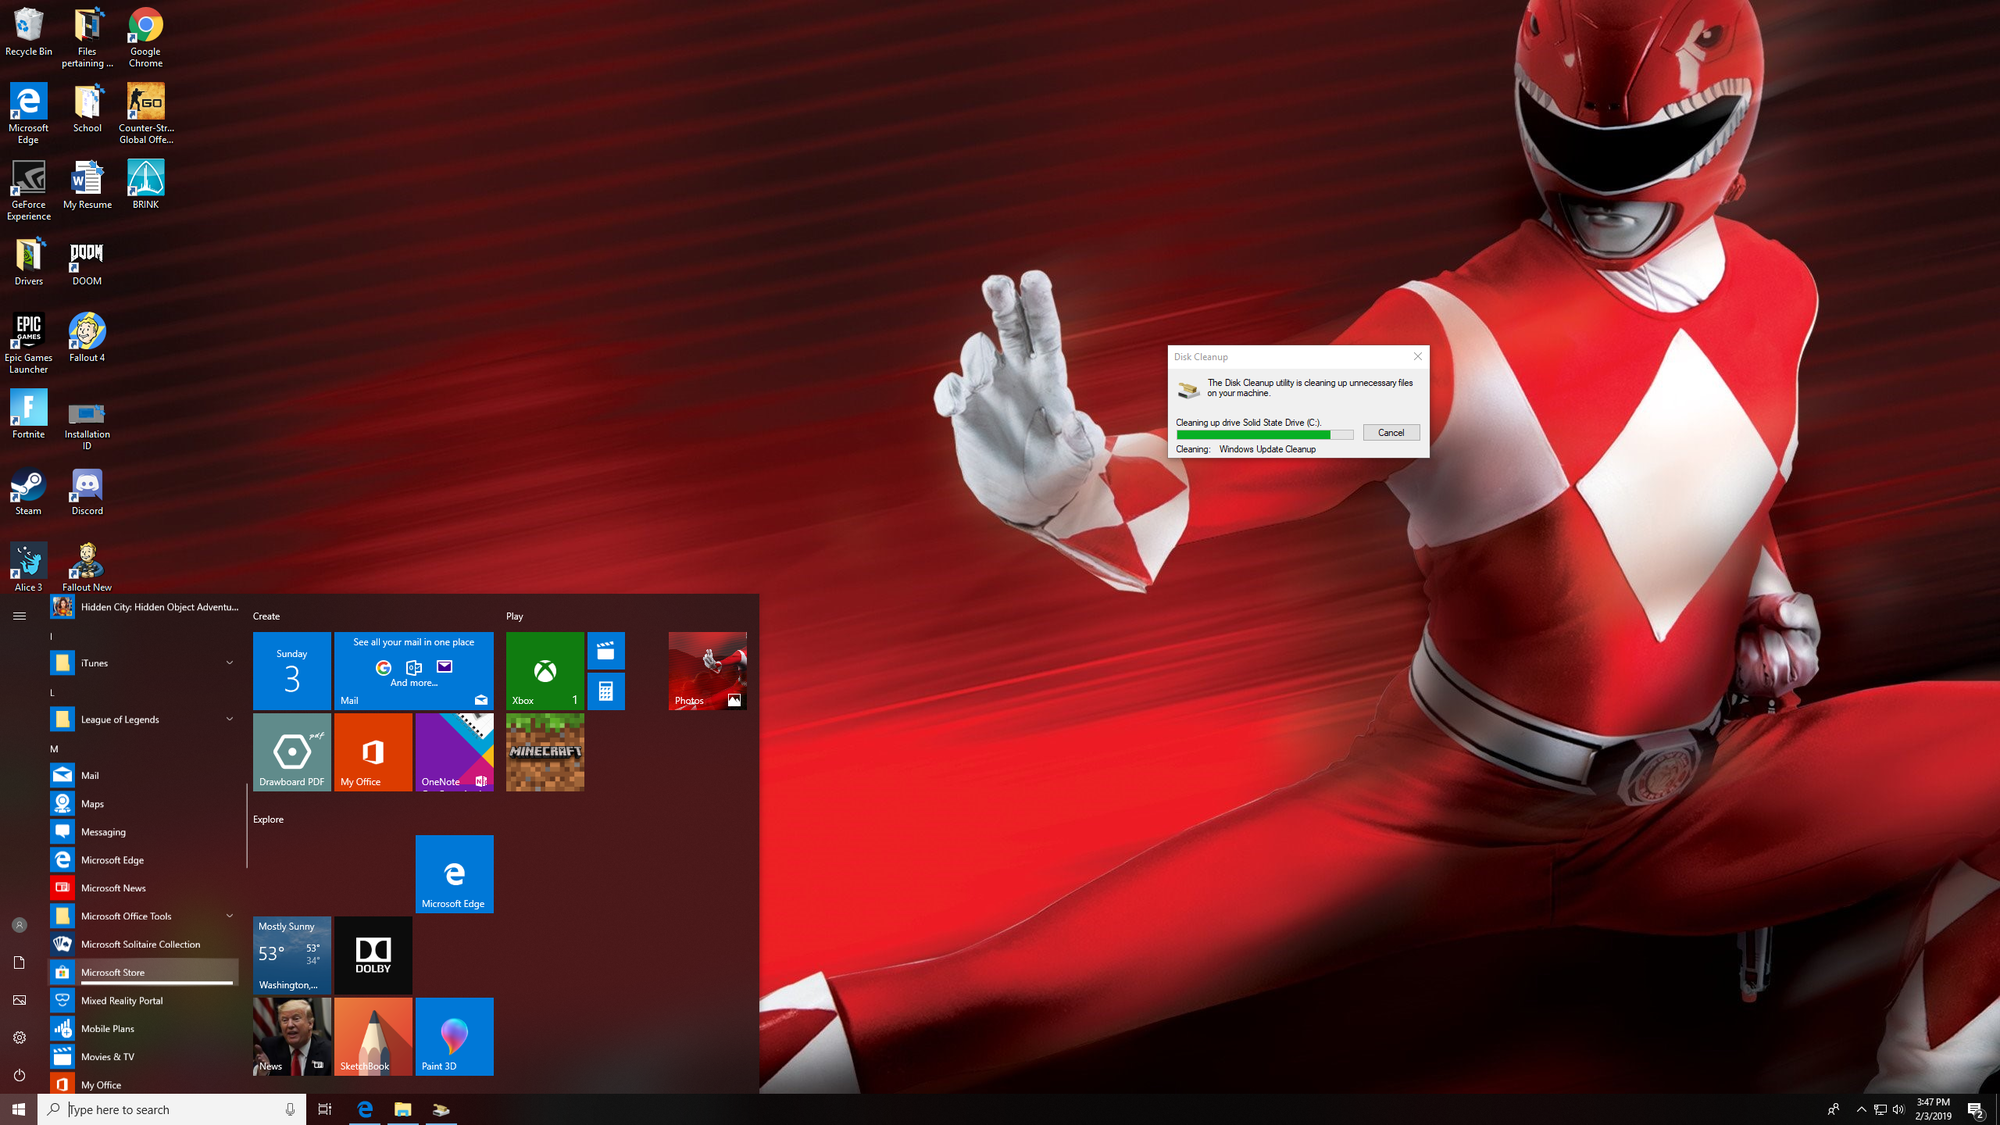Screen dimensions: 2000x1125
Task: Open Messaging from the app list
Action: point(144,832)
